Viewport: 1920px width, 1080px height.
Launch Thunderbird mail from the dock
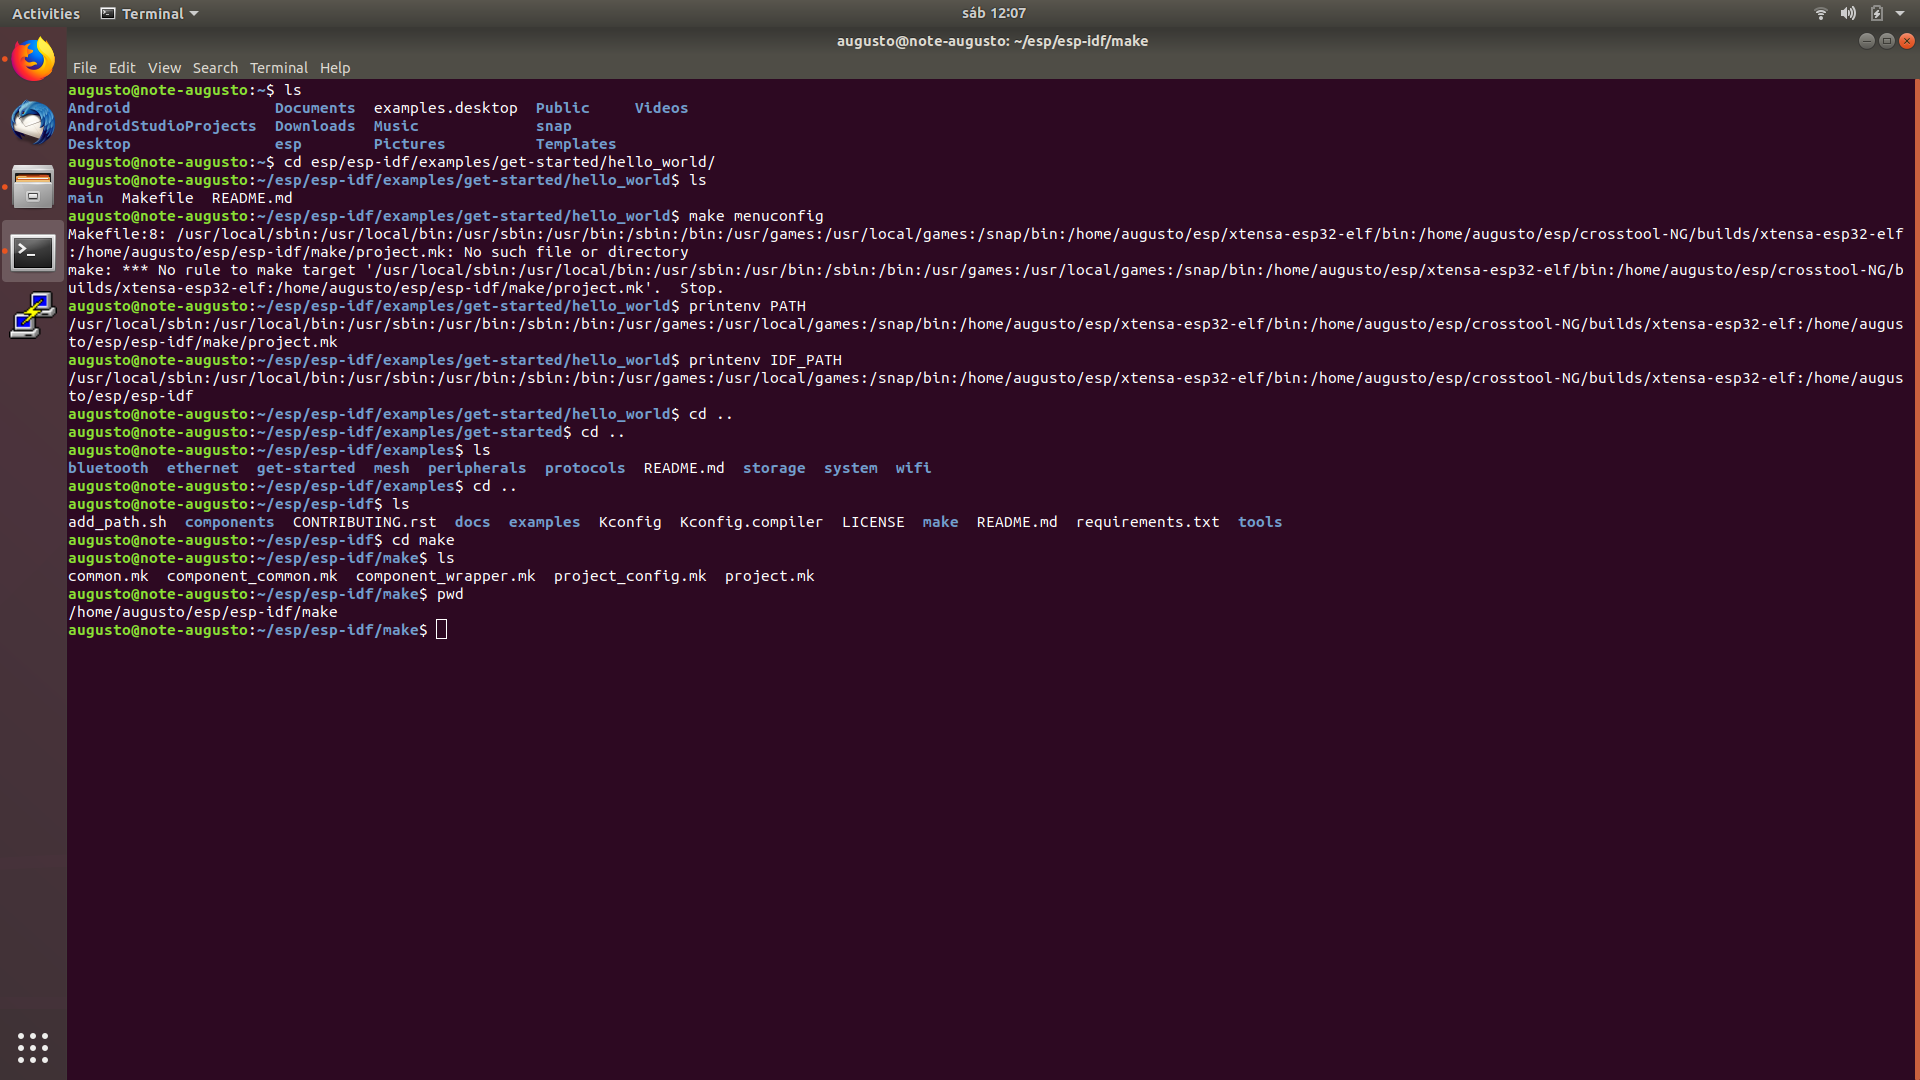pyautogui.click(x=33, y=123)
